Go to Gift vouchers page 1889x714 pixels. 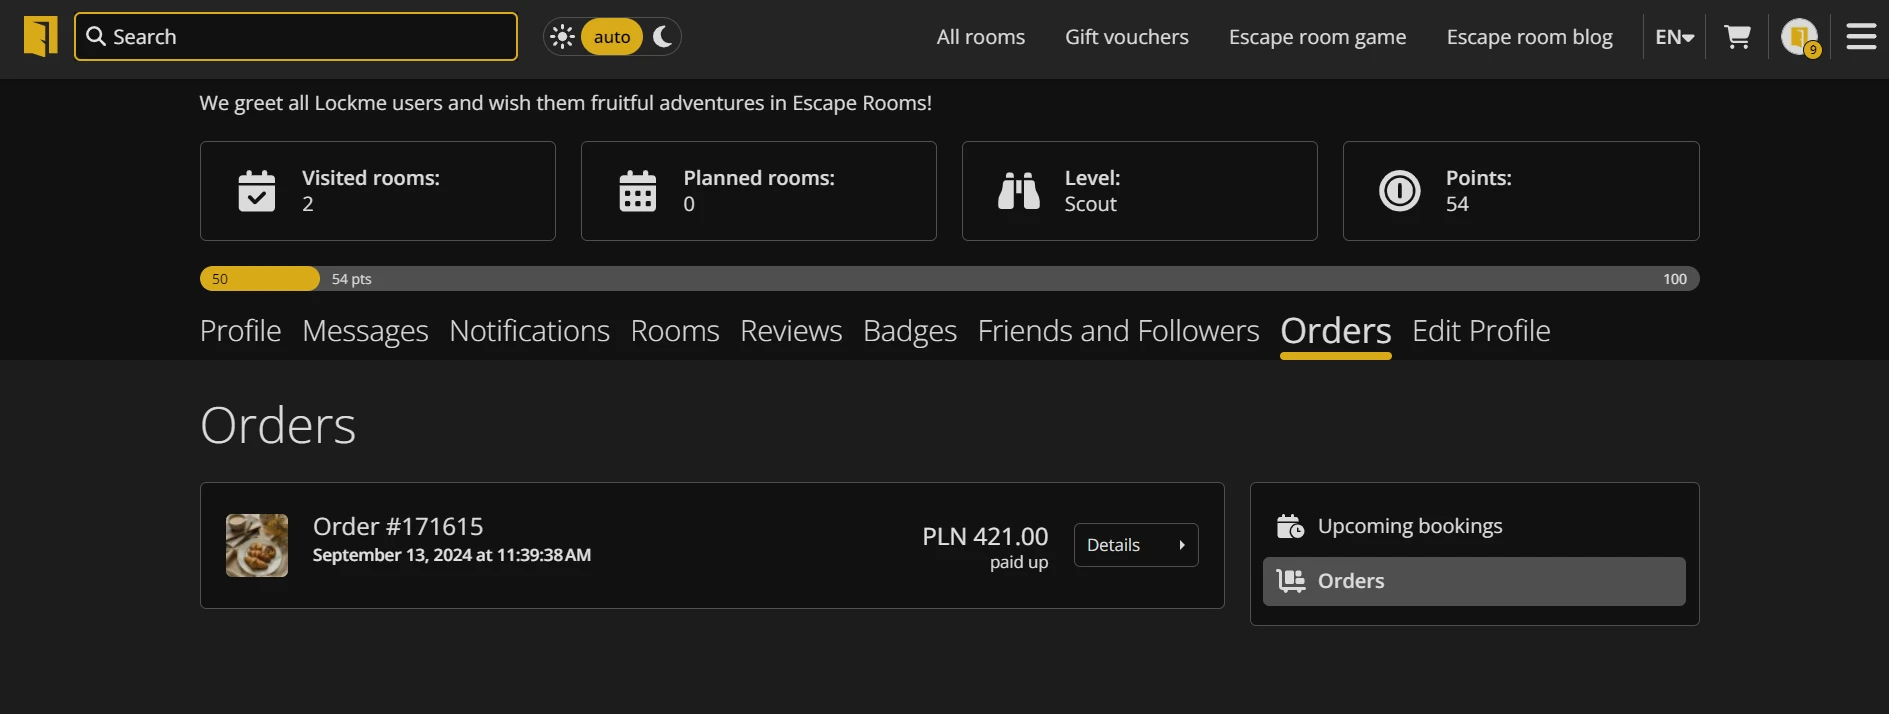coord(1127,37)
